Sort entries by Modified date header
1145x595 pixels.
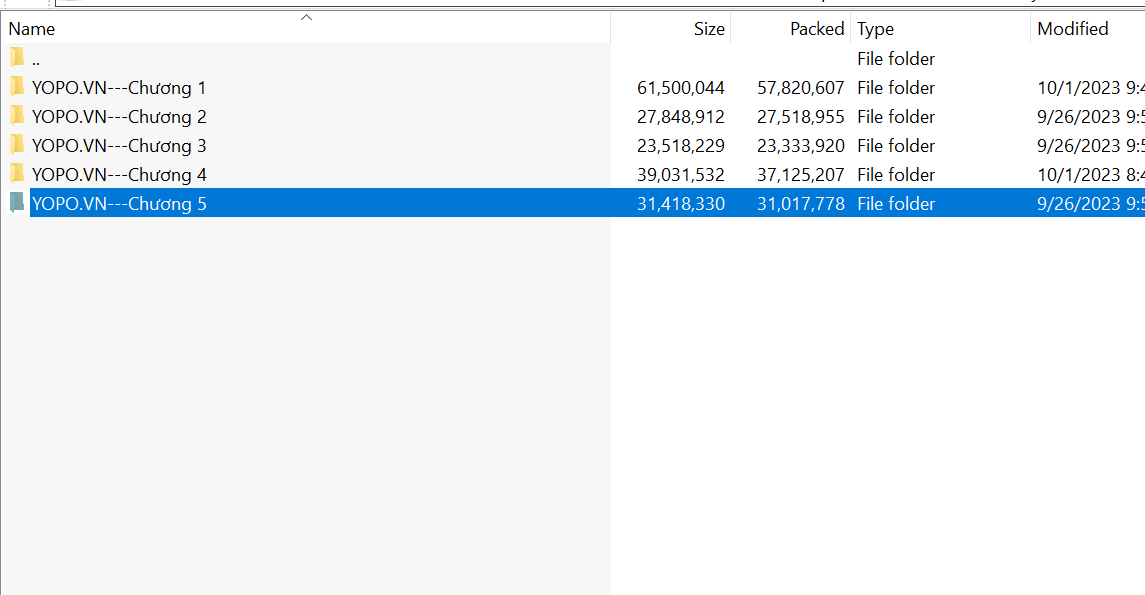coord(1072,29)
